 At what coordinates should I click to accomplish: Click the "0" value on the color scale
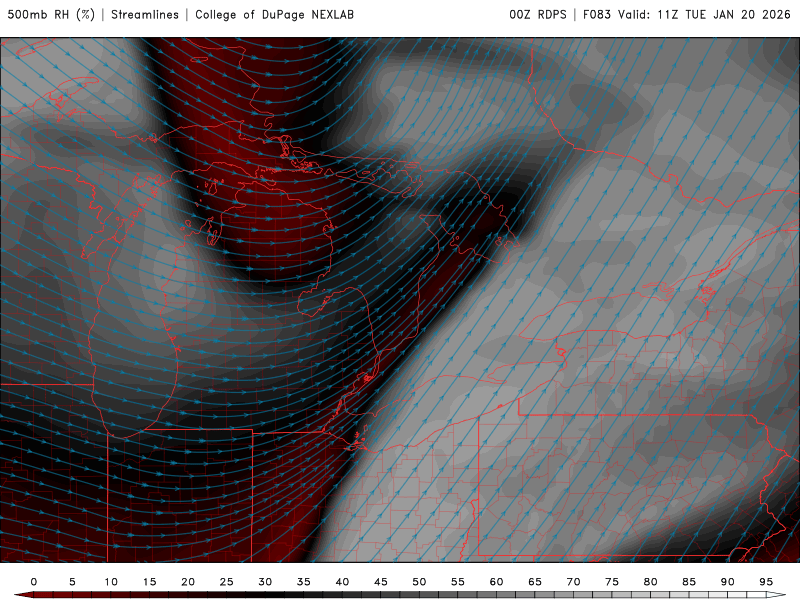34,582
